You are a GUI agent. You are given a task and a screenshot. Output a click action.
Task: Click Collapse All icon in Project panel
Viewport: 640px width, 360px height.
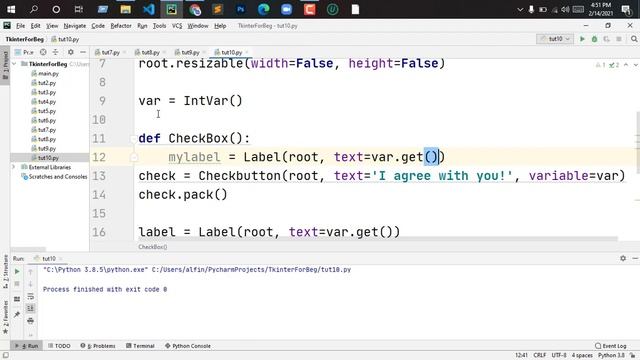[x=56, y=52]
